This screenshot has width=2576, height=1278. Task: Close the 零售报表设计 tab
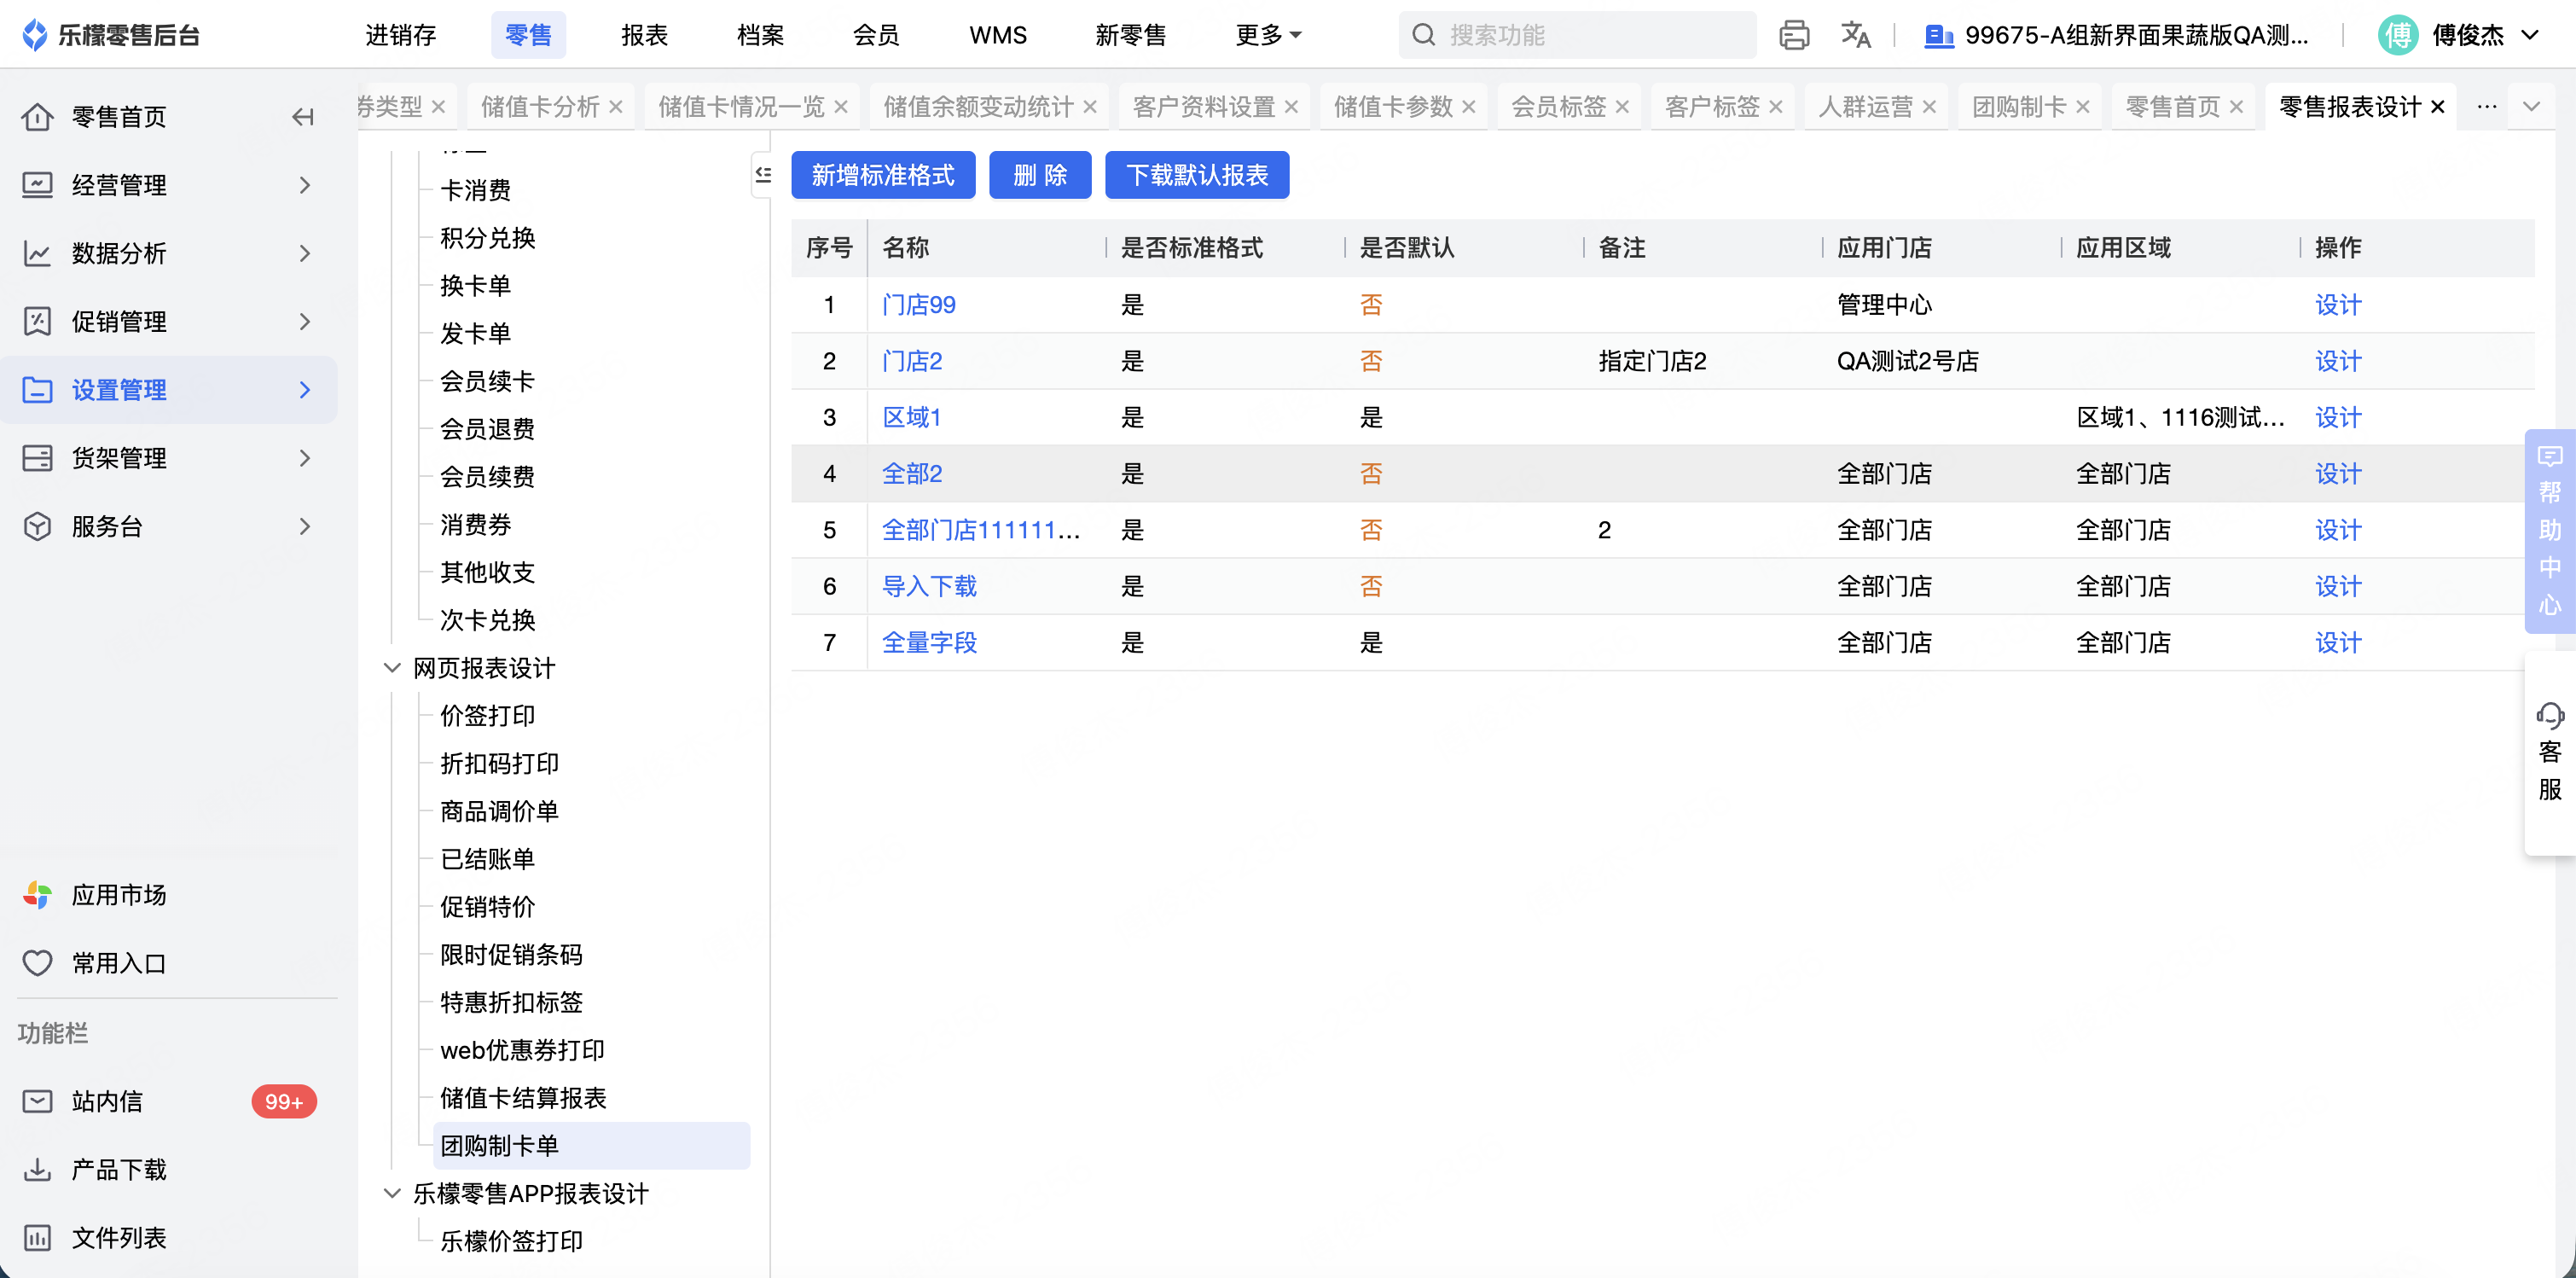coord(2438,106)
